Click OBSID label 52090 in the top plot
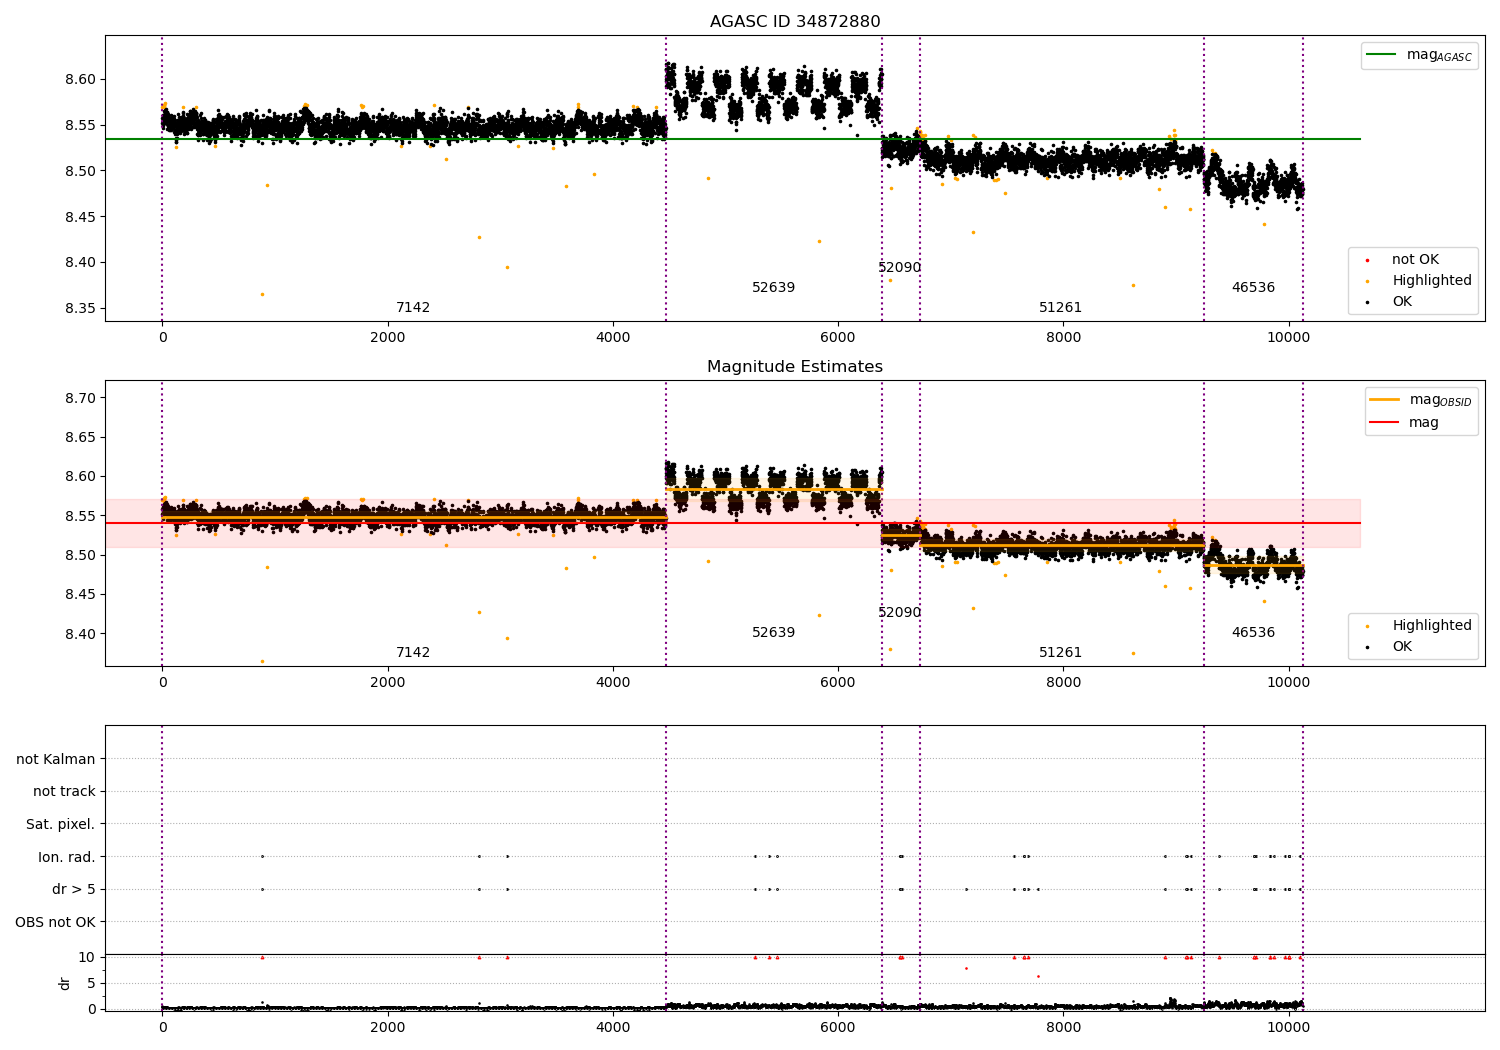Screen dimensions: 1500x1050 (900, 268)
